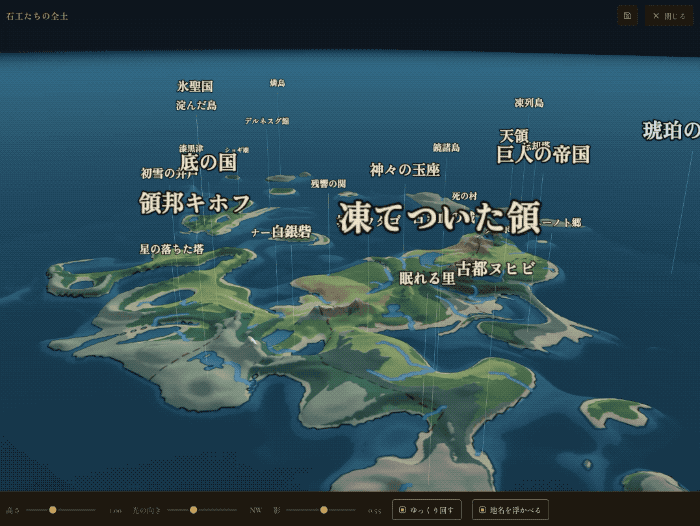Viewport: 700px width, 526px height.
Task: Select the 領邦キホフ label on the map
Action: (x=195, y=203)
